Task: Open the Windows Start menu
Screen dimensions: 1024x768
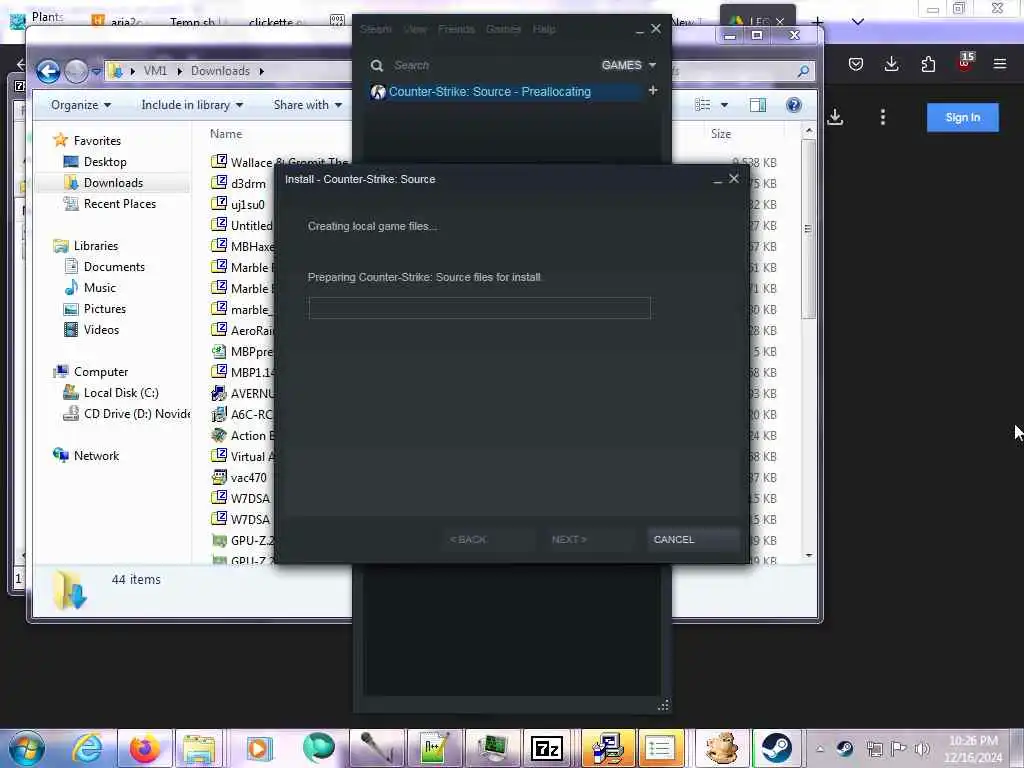Action: (27, 748)
